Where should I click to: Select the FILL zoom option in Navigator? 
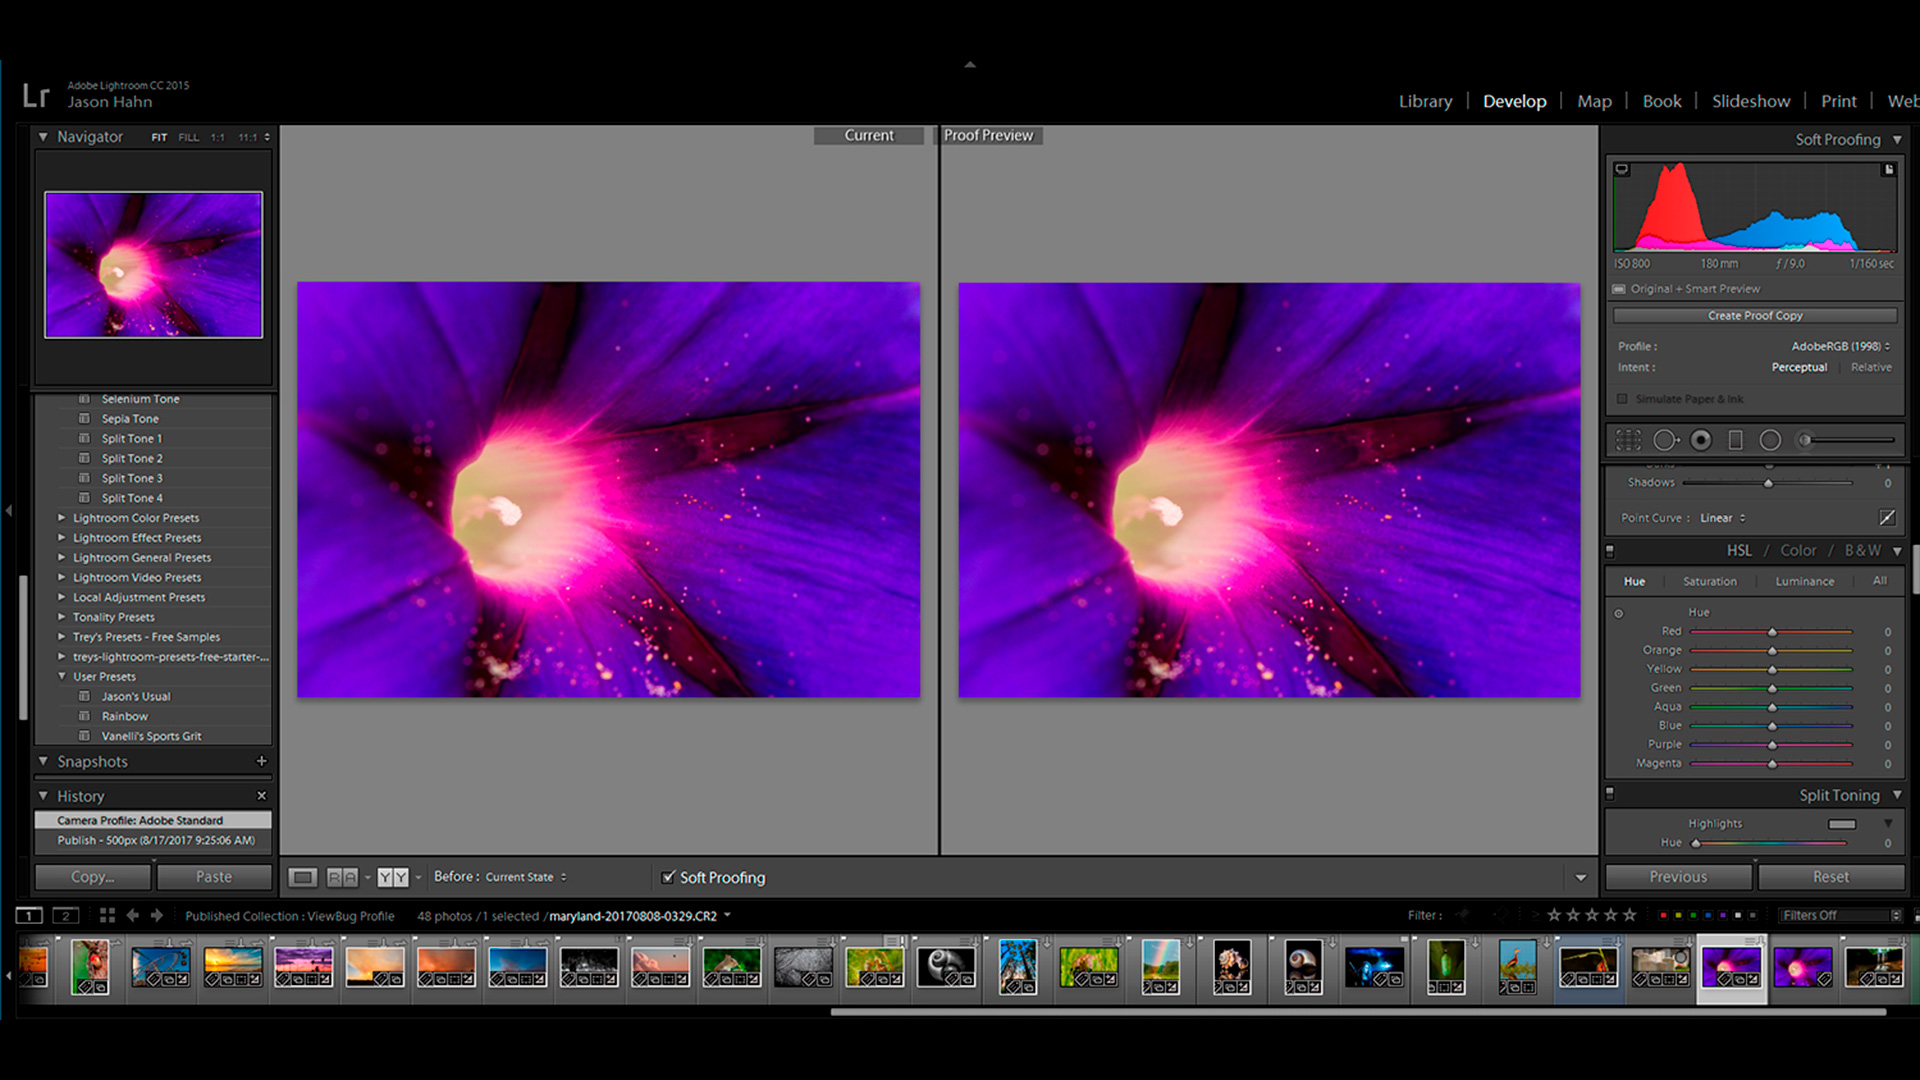pos(188,137)
